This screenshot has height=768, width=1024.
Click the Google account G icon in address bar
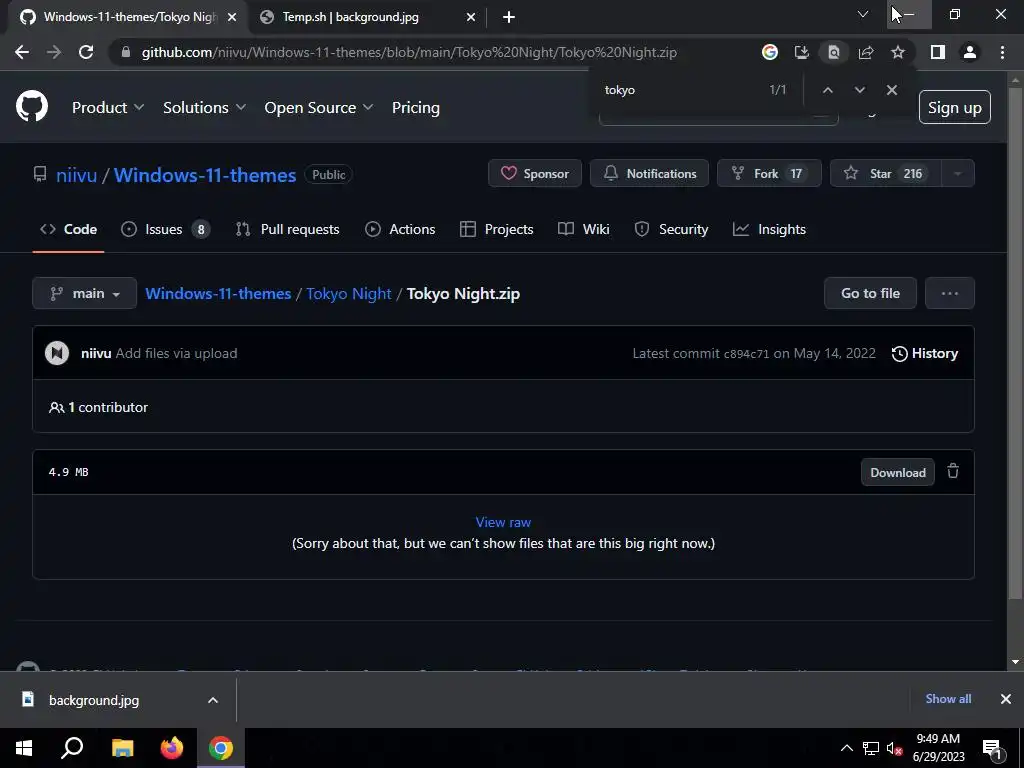[x=770, y=52]
